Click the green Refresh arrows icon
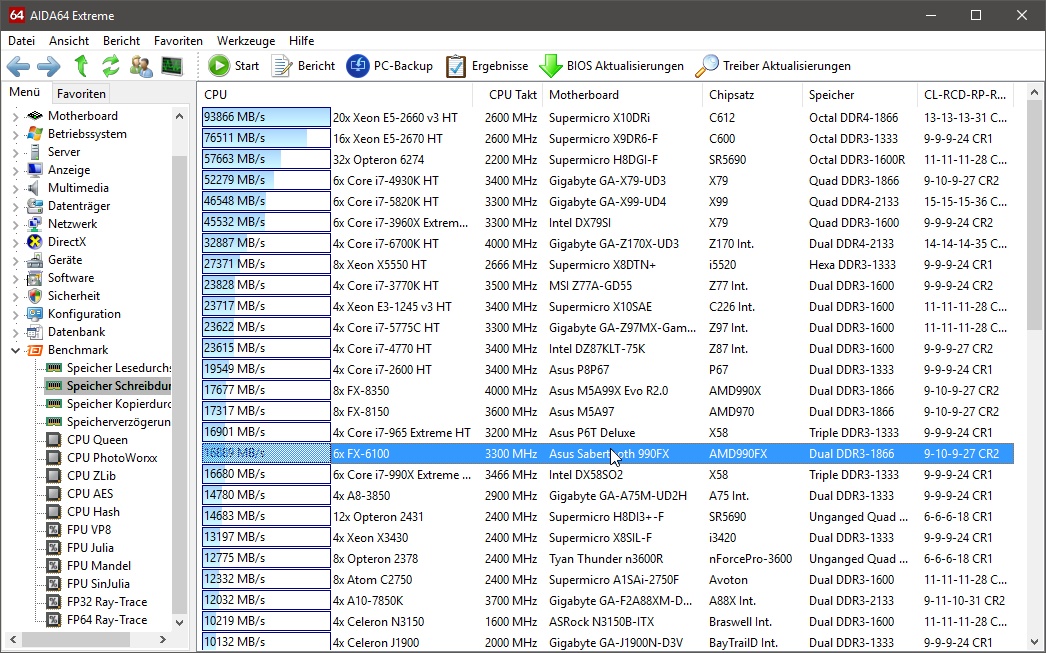The width and height of the screenshot is (1046, 653). pos(111,66)
